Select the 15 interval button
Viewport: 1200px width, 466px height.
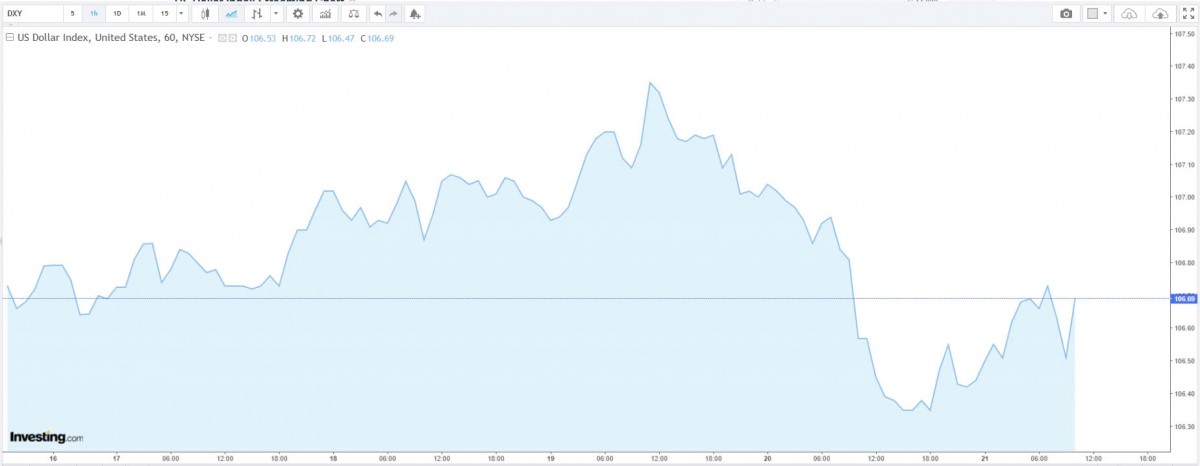coord(164,14)
